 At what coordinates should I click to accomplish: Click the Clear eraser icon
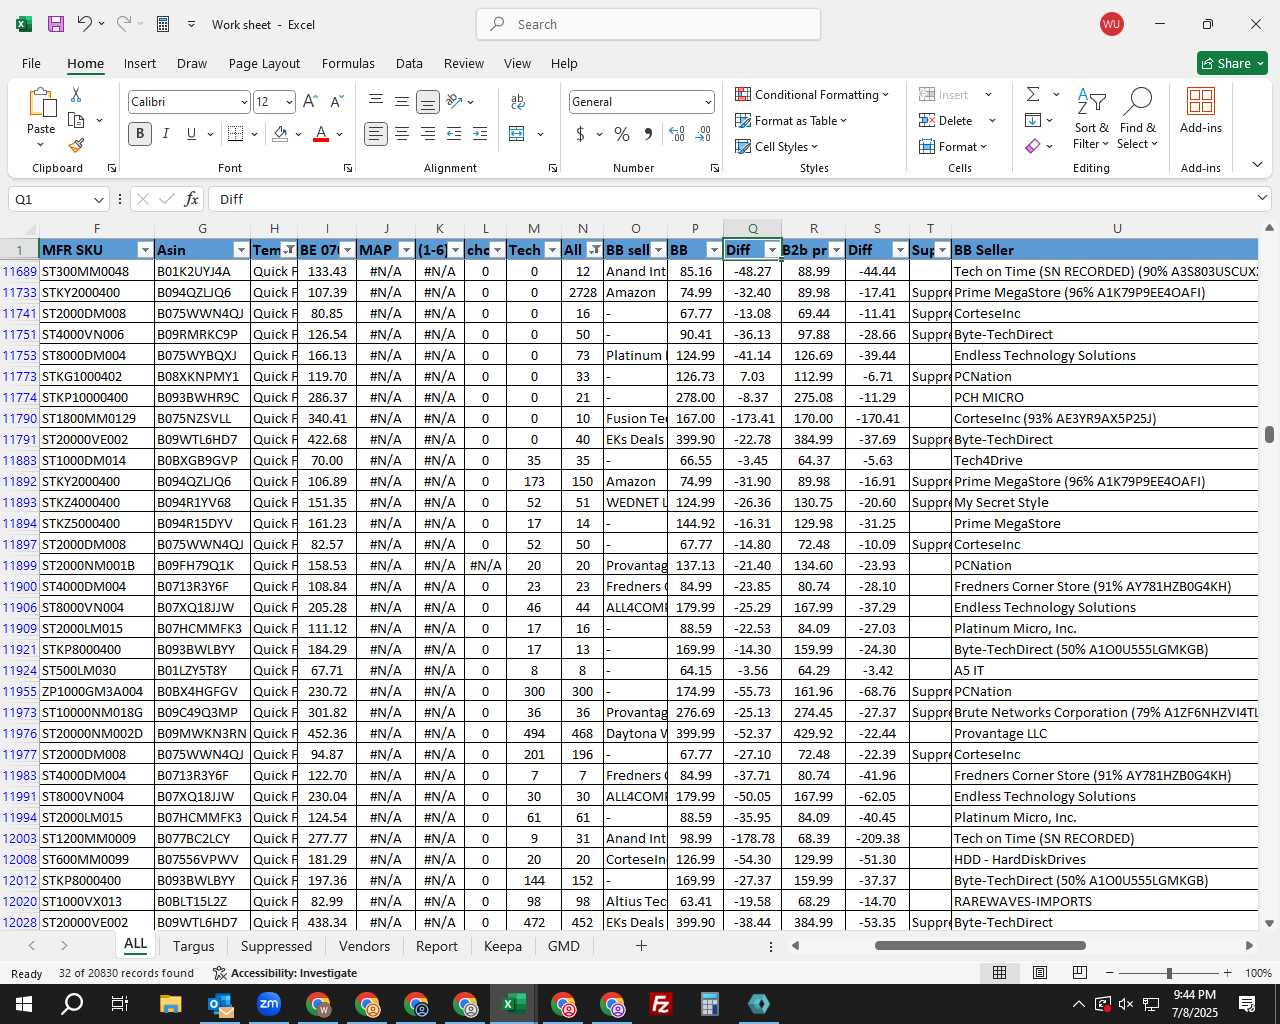[1033, 146]
